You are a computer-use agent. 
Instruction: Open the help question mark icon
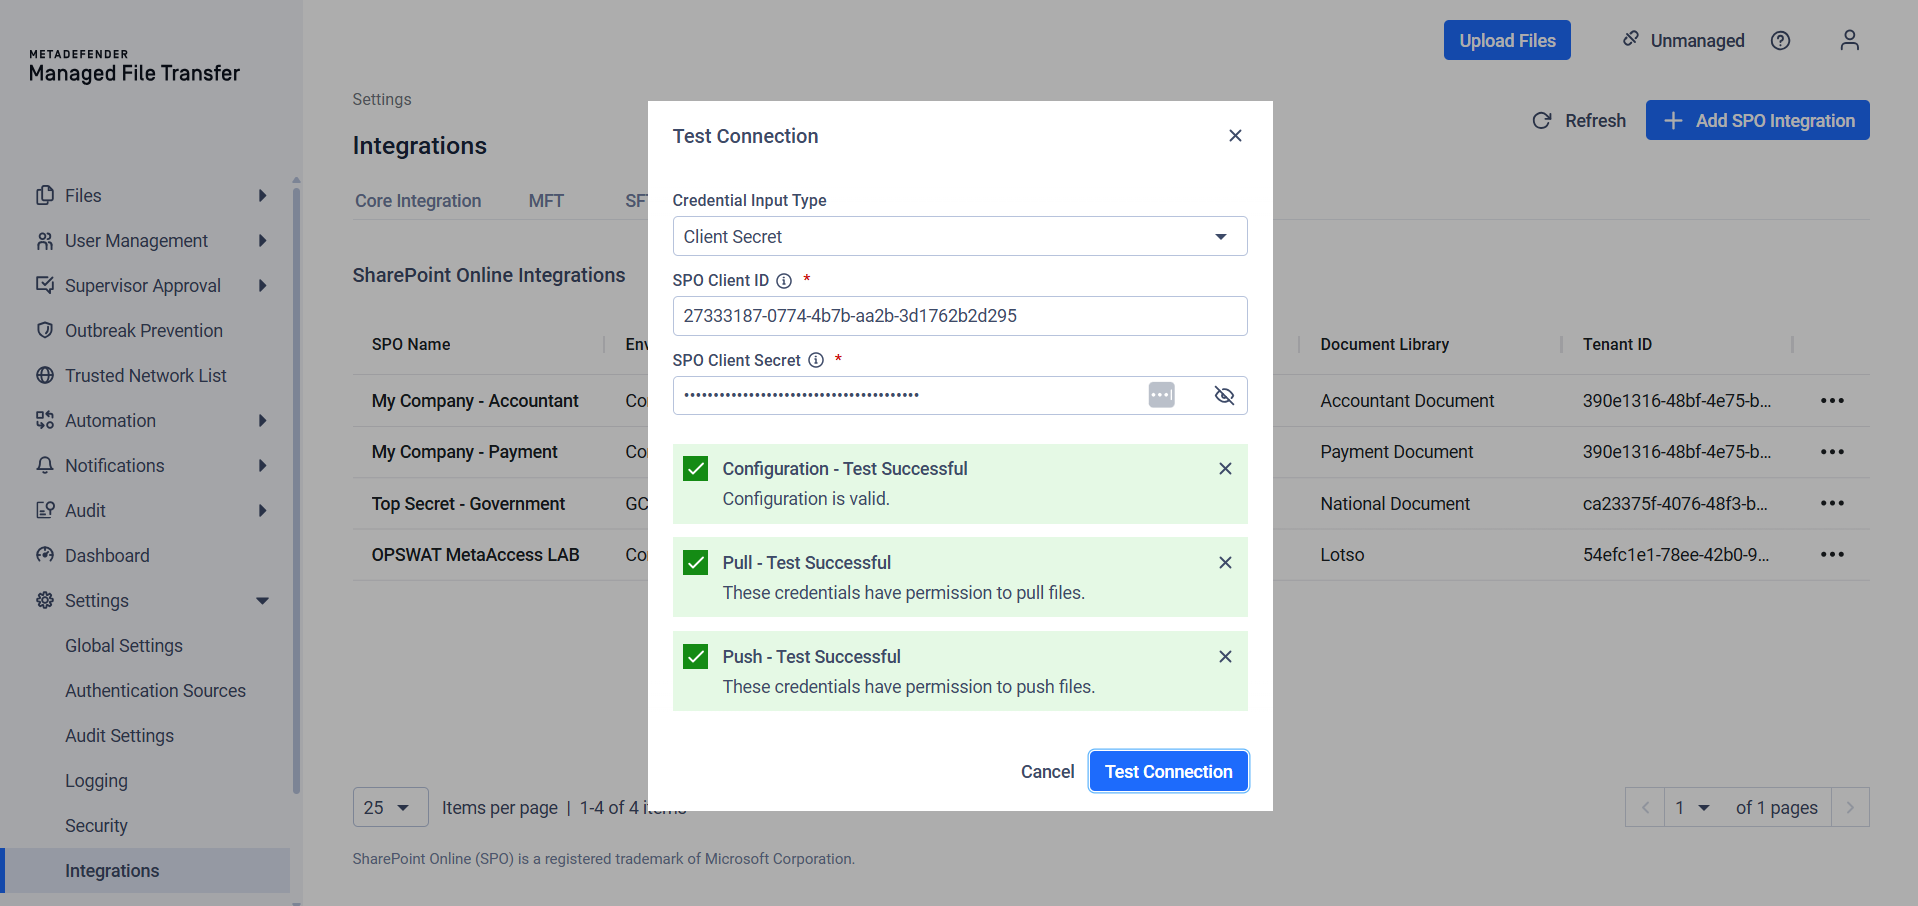1780,40
